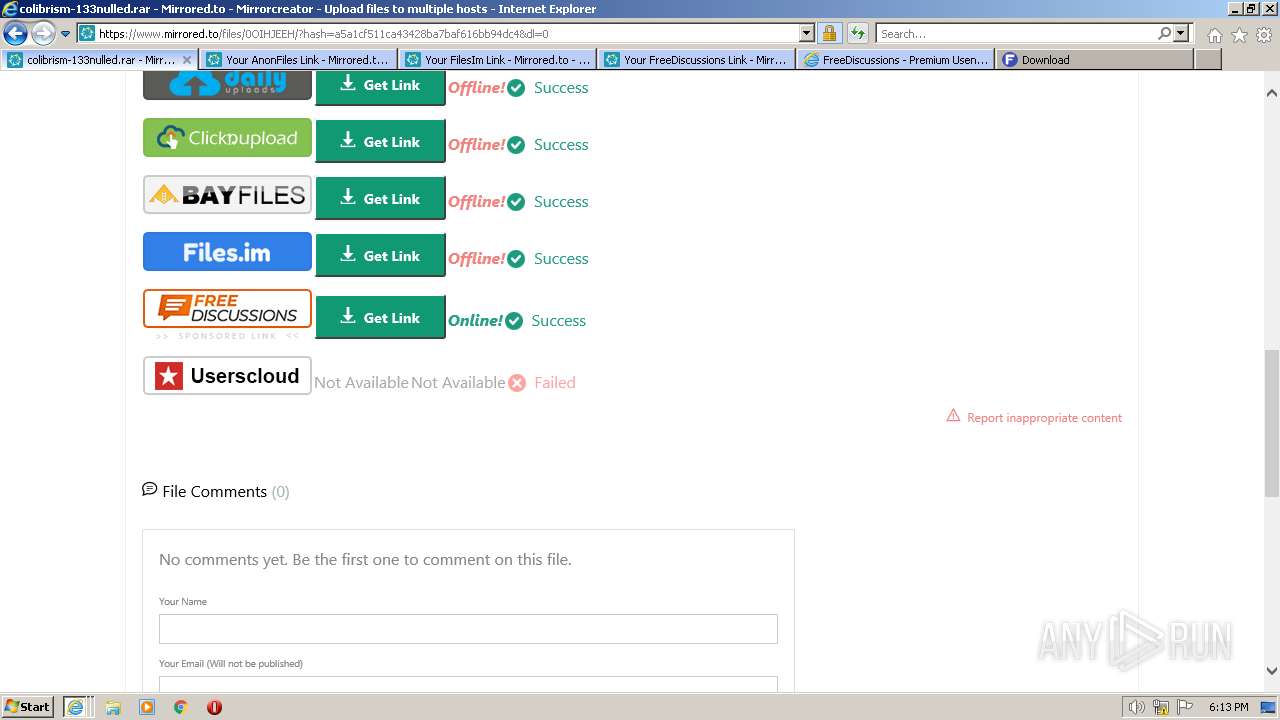The height and width of the screenshot is (720, 1280).
Task: Click the Failed status for Userscloud
Action: point(555,382)
